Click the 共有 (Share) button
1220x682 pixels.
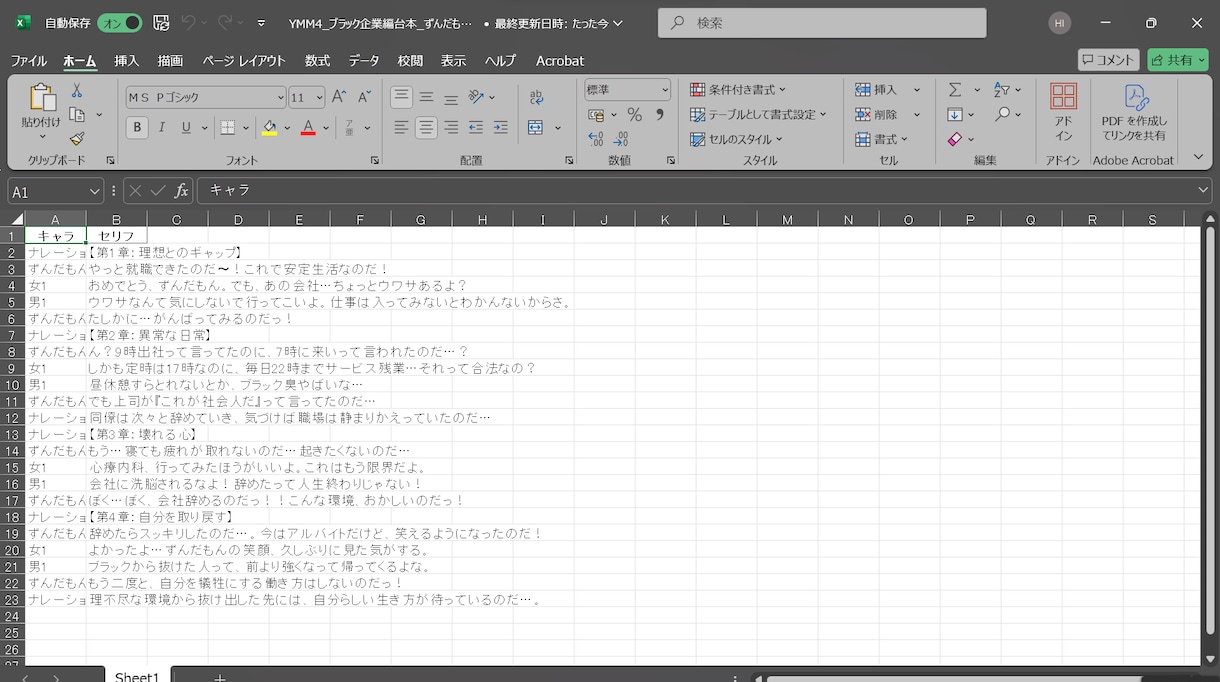[1178, 60]
